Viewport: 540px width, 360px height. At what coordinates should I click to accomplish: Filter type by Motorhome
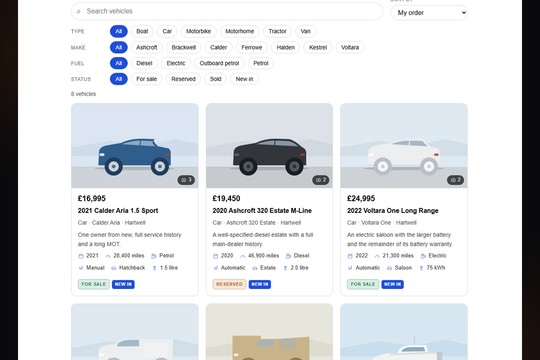point(240,31)
